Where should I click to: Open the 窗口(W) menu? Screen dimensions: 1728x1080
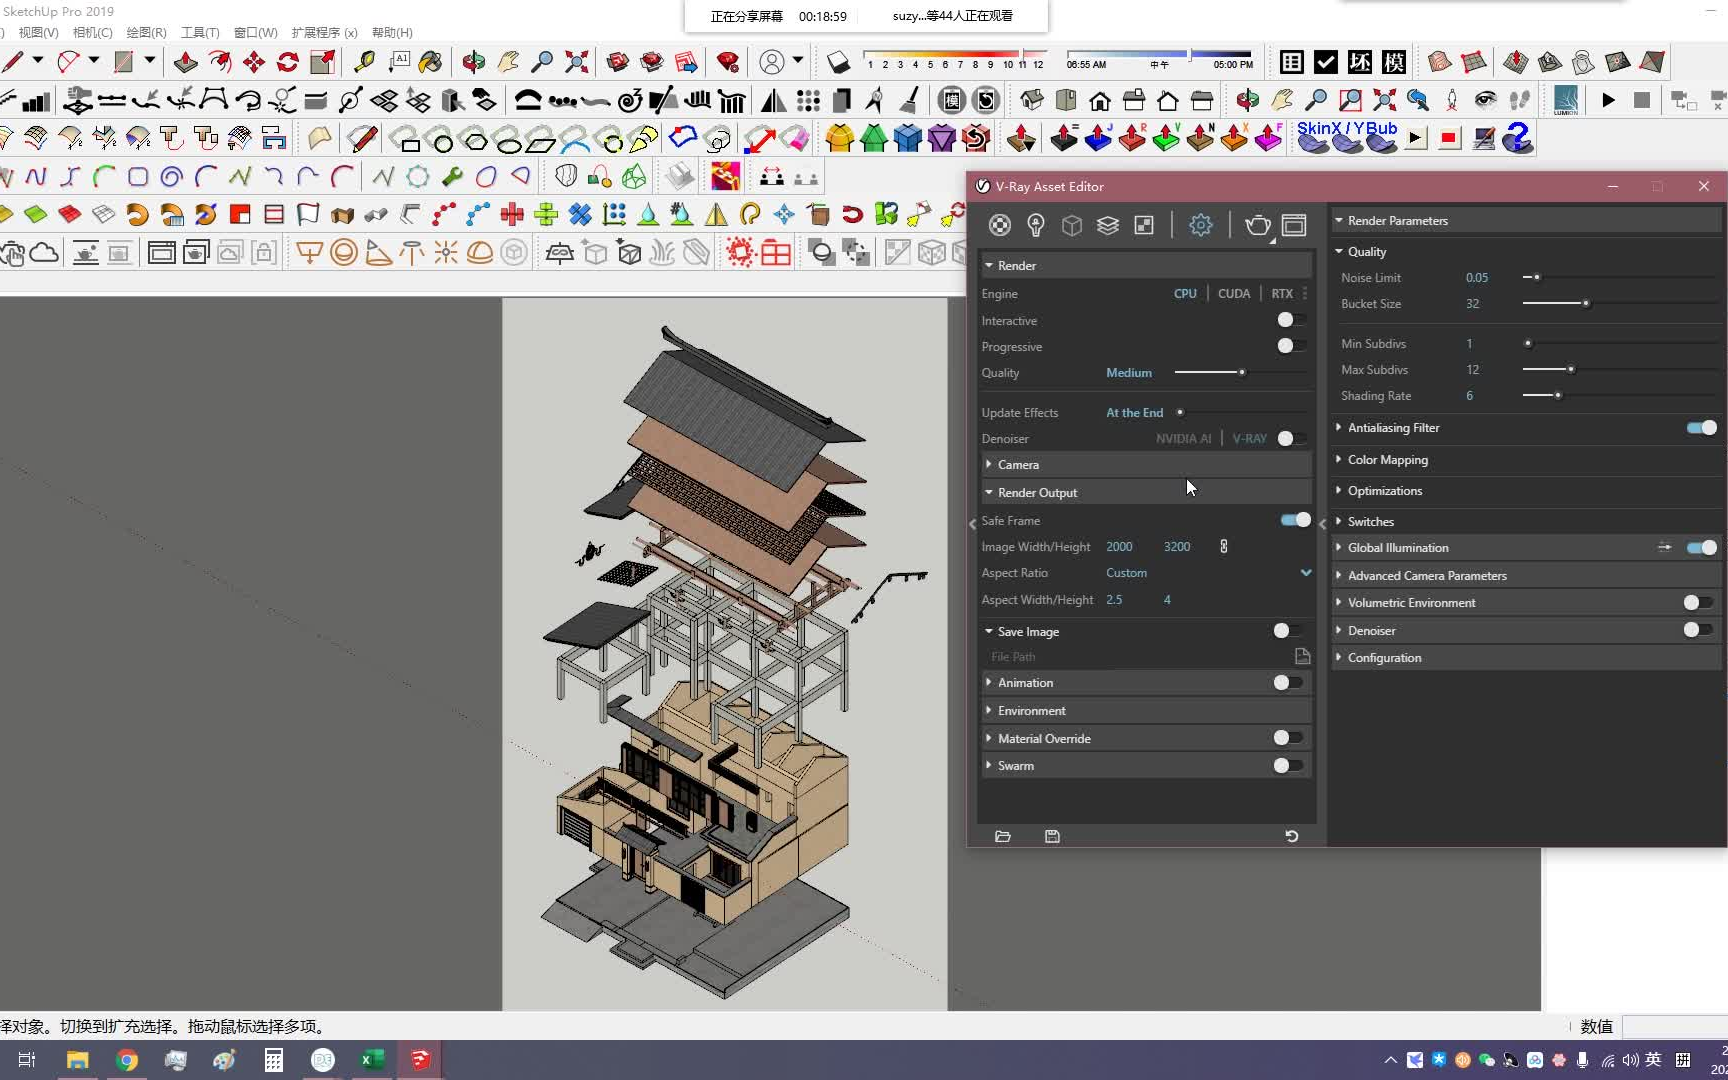tap(255, 32)
